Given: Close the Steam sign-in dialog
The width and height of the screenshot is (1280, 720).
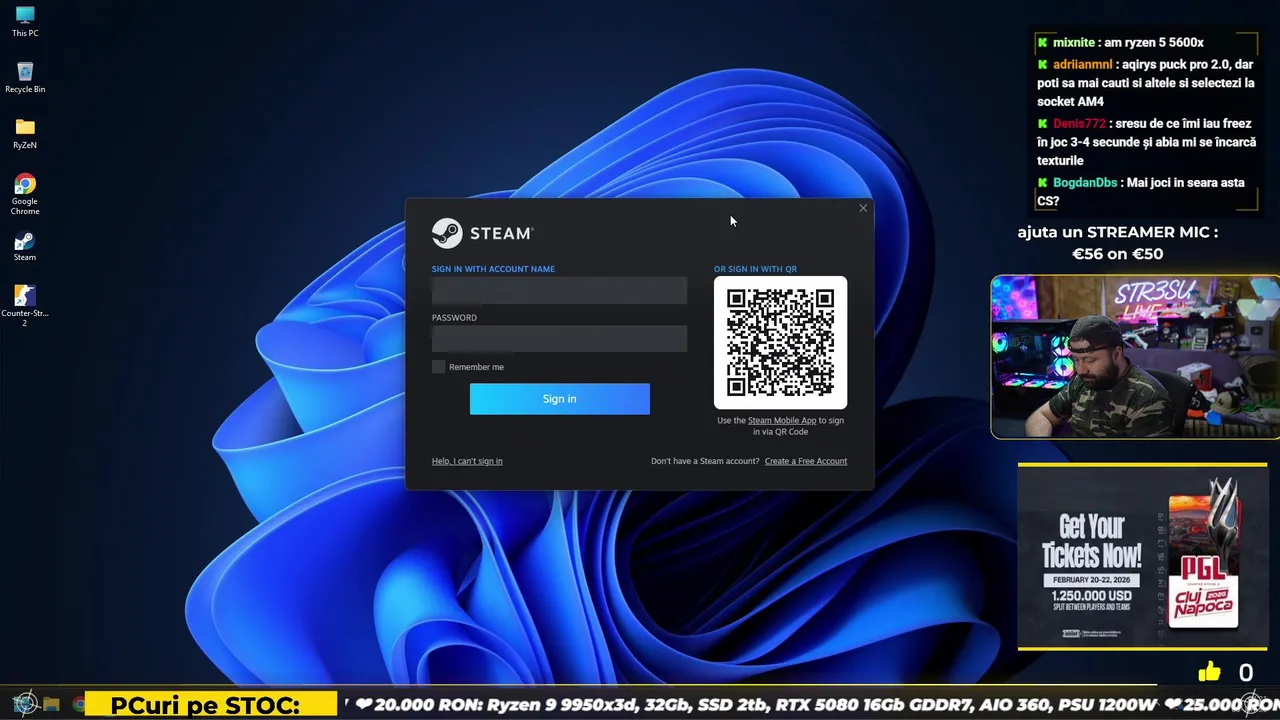Looking at the screenshot, I should tap(863, 208).
